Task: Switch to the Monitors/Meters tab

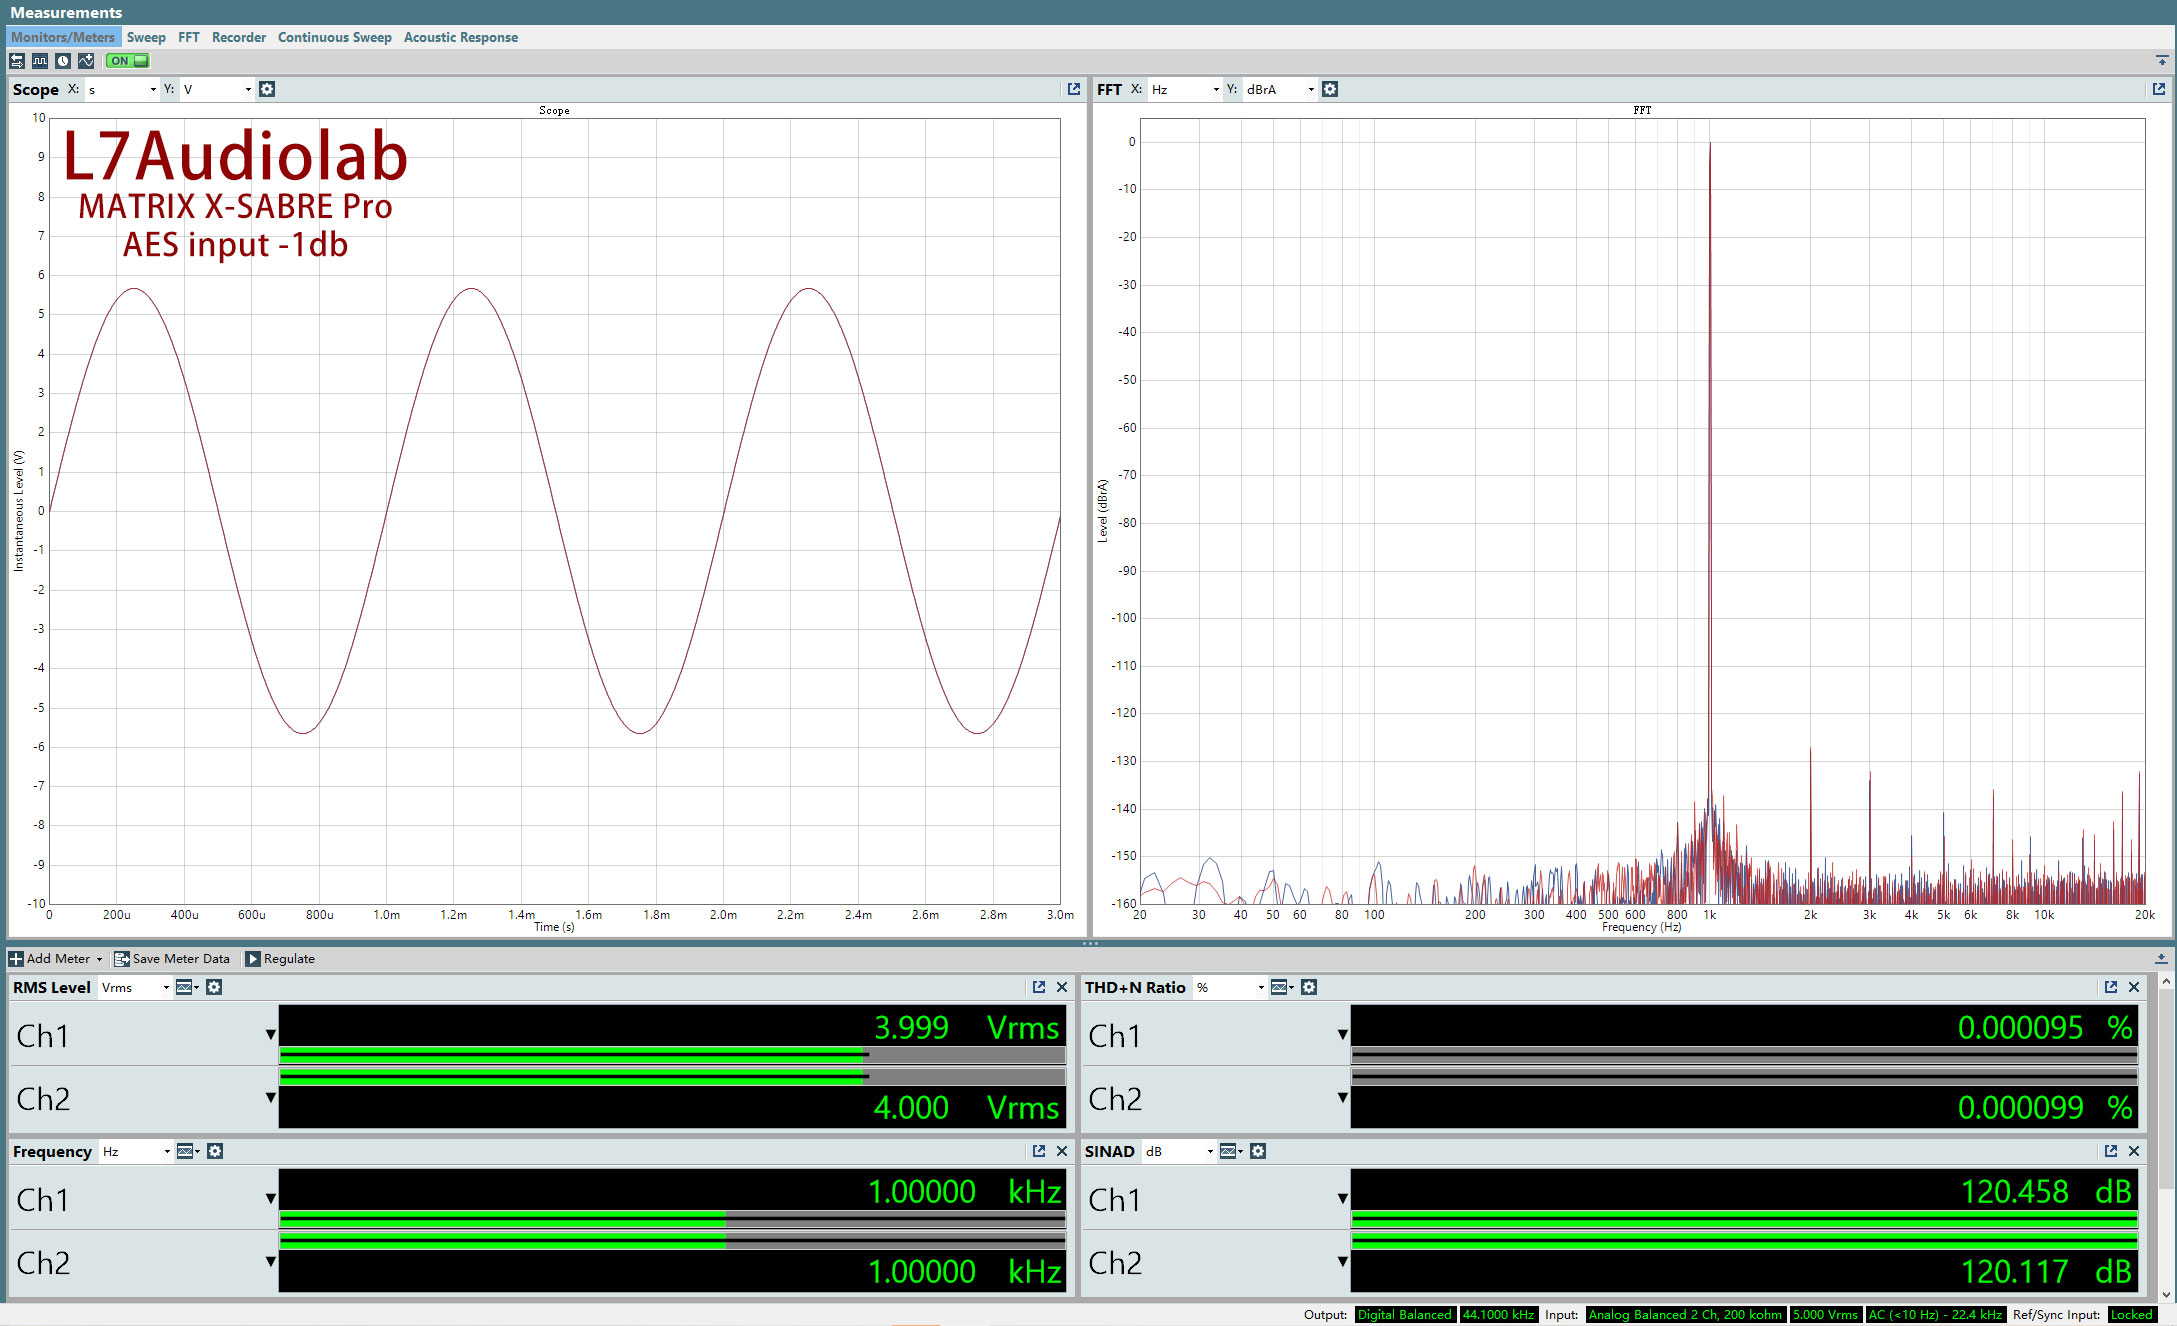Action: point(63,37)
